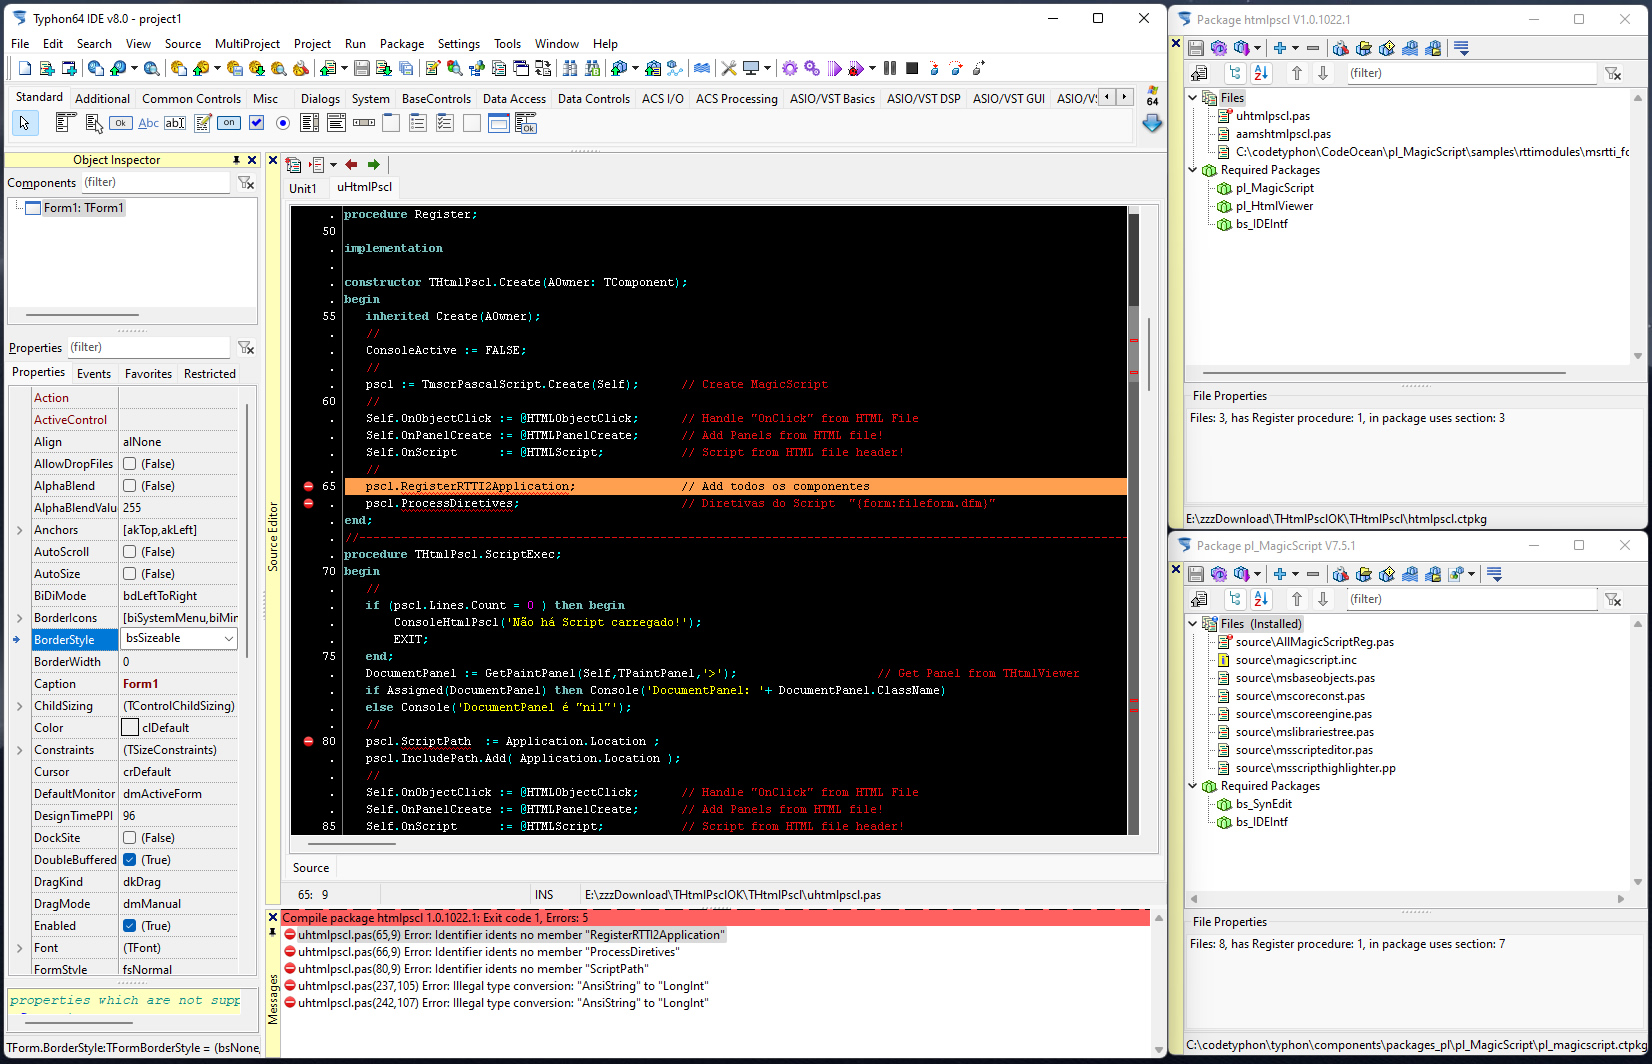
Task: Select the TCheckBox component in palette
Action: 256,123
